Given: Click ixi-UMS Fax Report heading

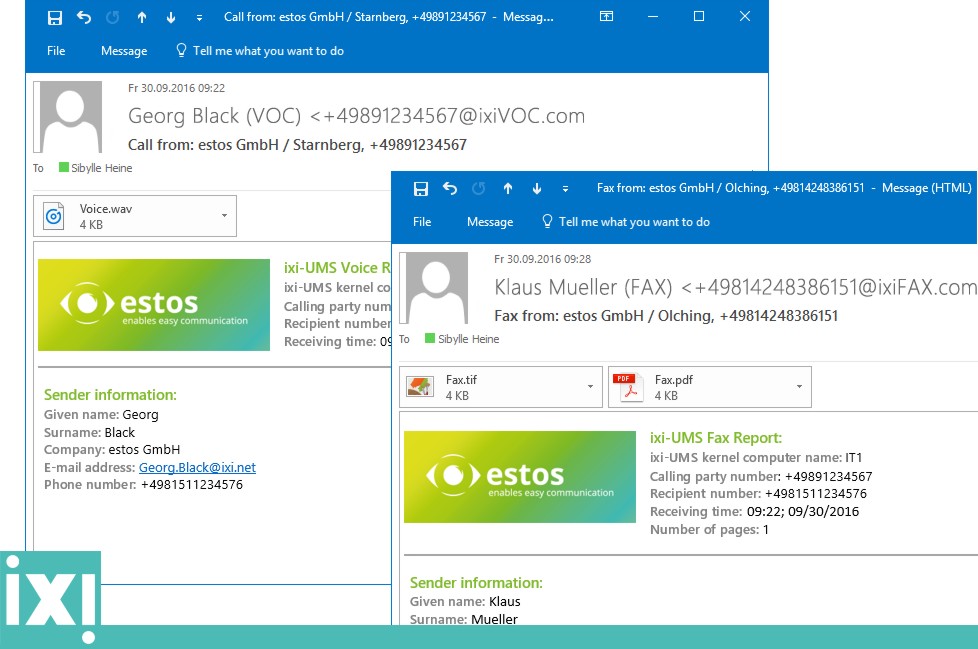Looking at the screenshot, I should [715, 438].
